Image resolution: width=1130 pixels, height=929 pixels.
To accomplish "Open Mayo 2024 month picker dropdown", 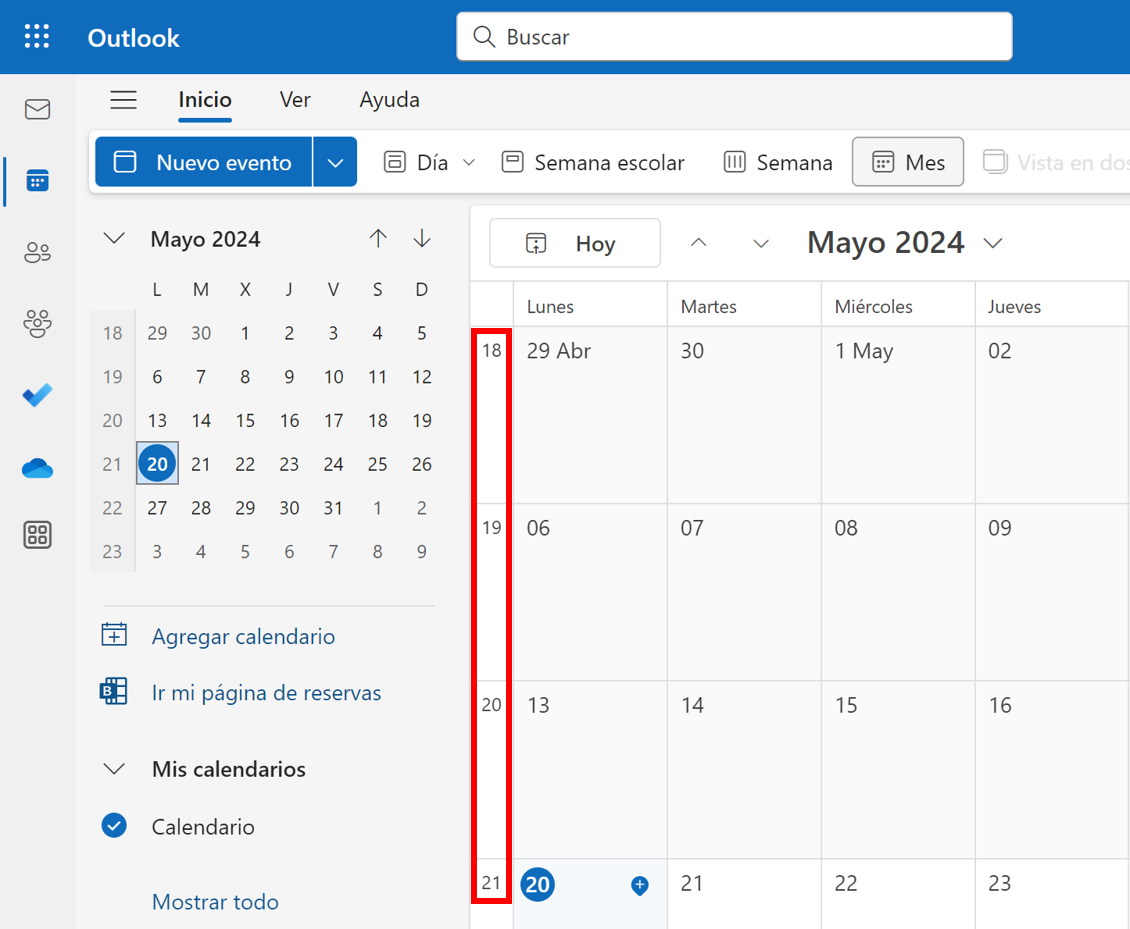I will (x=993, y=244).
